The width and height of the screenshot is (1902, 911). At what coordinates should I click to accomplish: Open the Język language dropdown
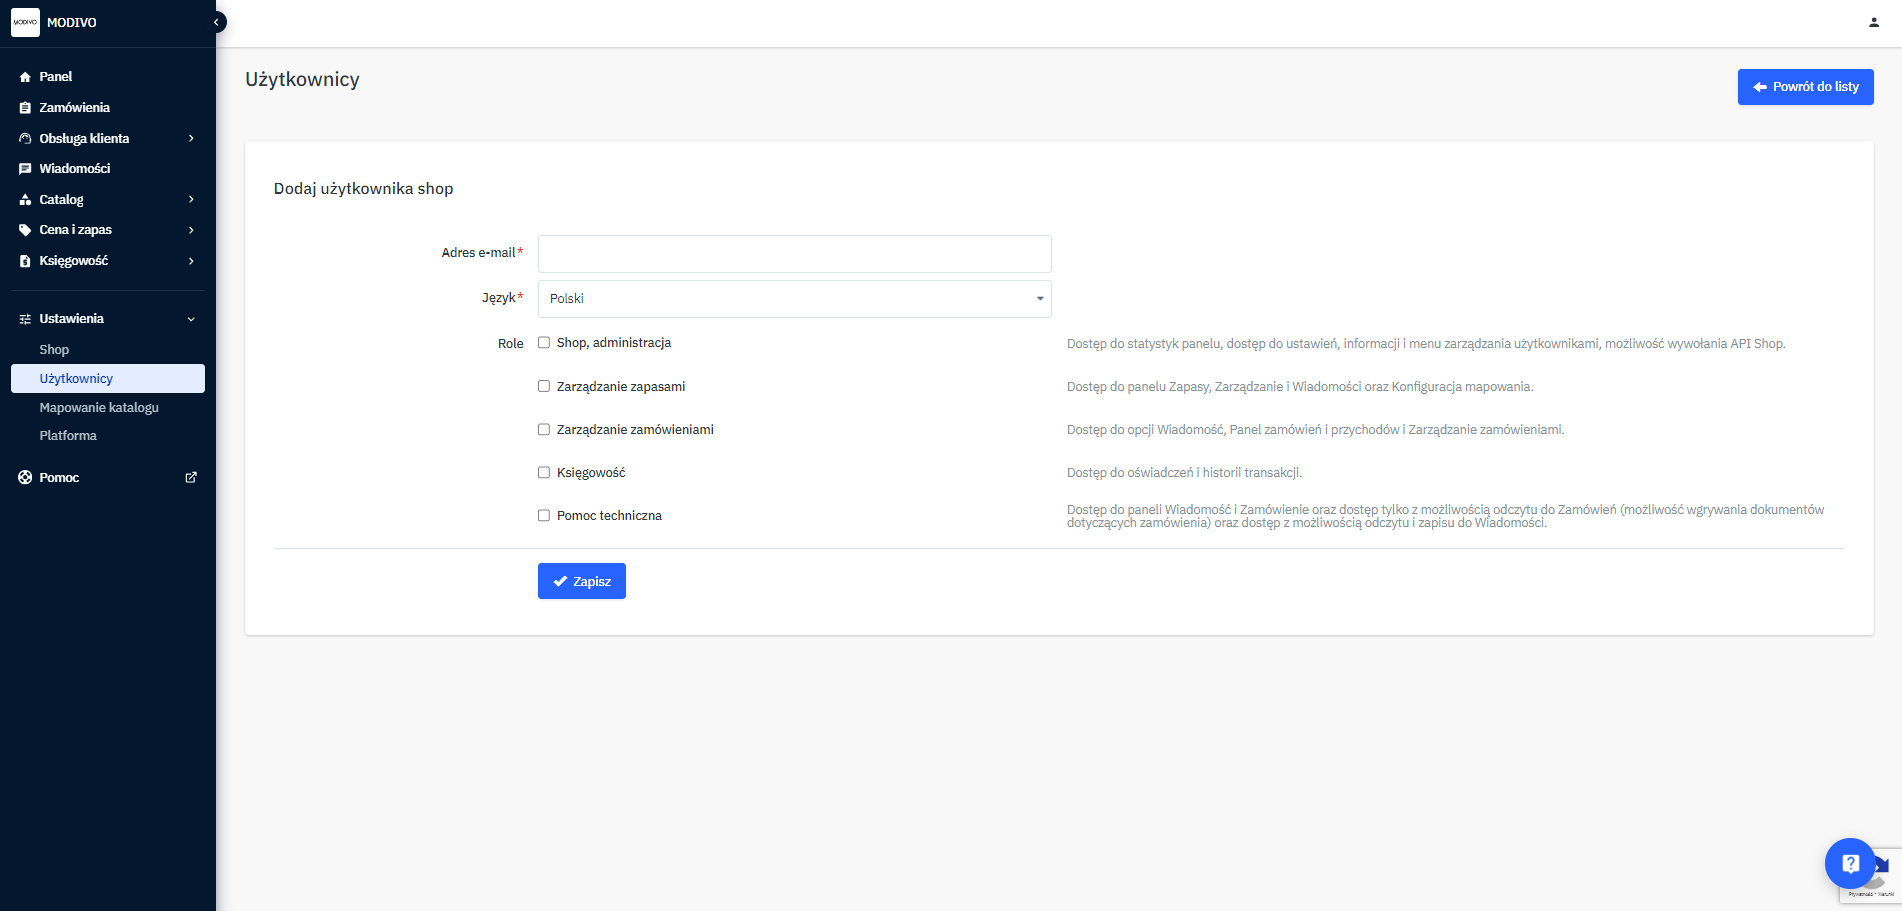pyautogui.click(x=794, y=299)
